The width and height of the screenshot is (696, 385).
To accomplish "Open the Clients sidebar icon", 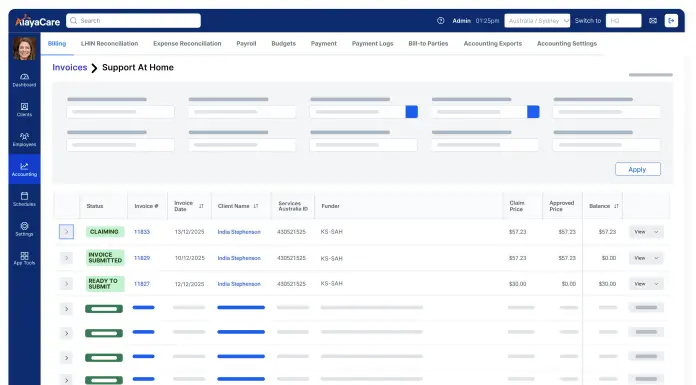I will (x=24, y=109).
